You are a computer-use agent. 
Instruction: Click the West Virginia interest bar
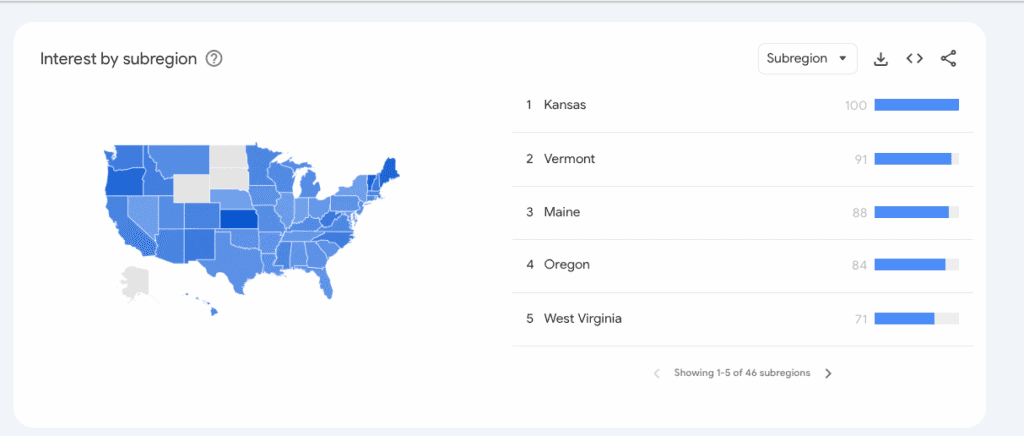(x=904, y=318)
